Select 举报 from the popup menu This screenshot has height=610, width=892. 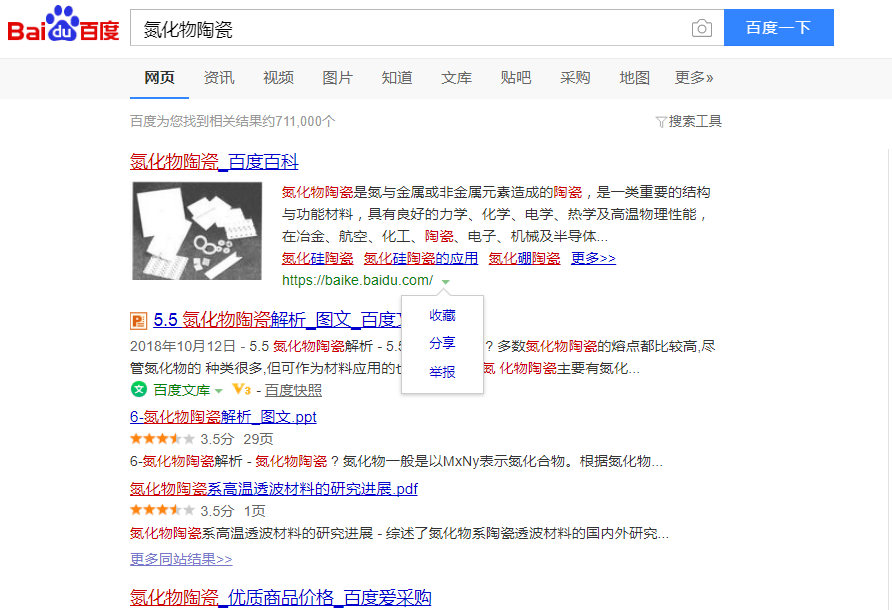point(442,372)
